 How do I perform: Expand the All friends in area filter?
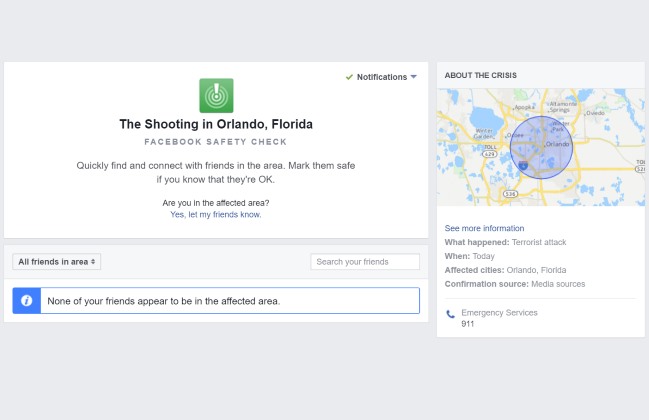click(x=57, y=261)
